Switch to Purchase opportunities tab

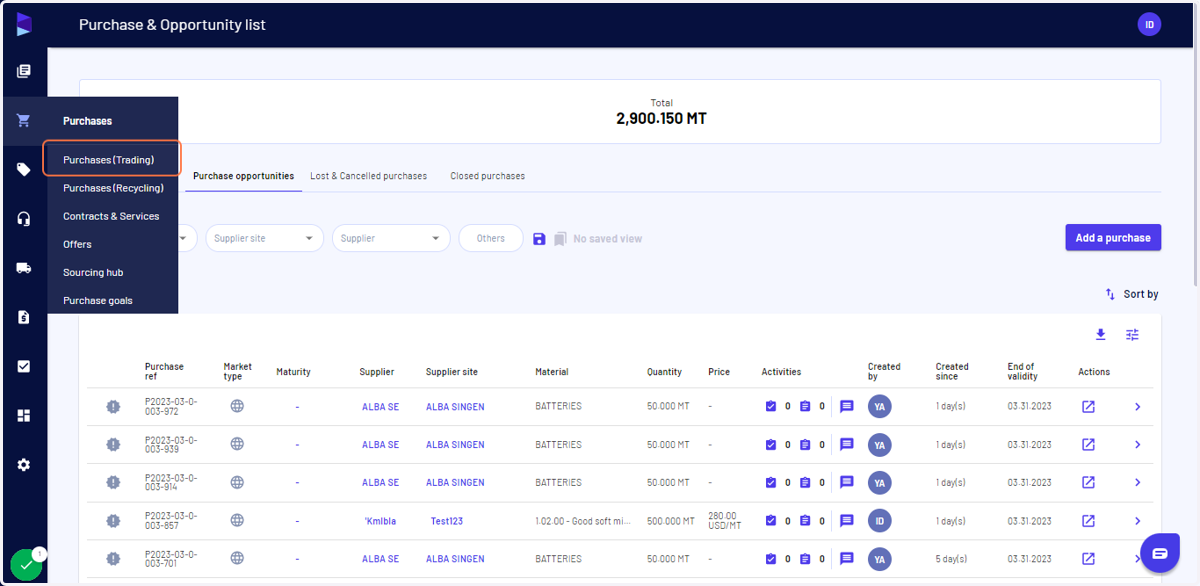tap(243, 176)
